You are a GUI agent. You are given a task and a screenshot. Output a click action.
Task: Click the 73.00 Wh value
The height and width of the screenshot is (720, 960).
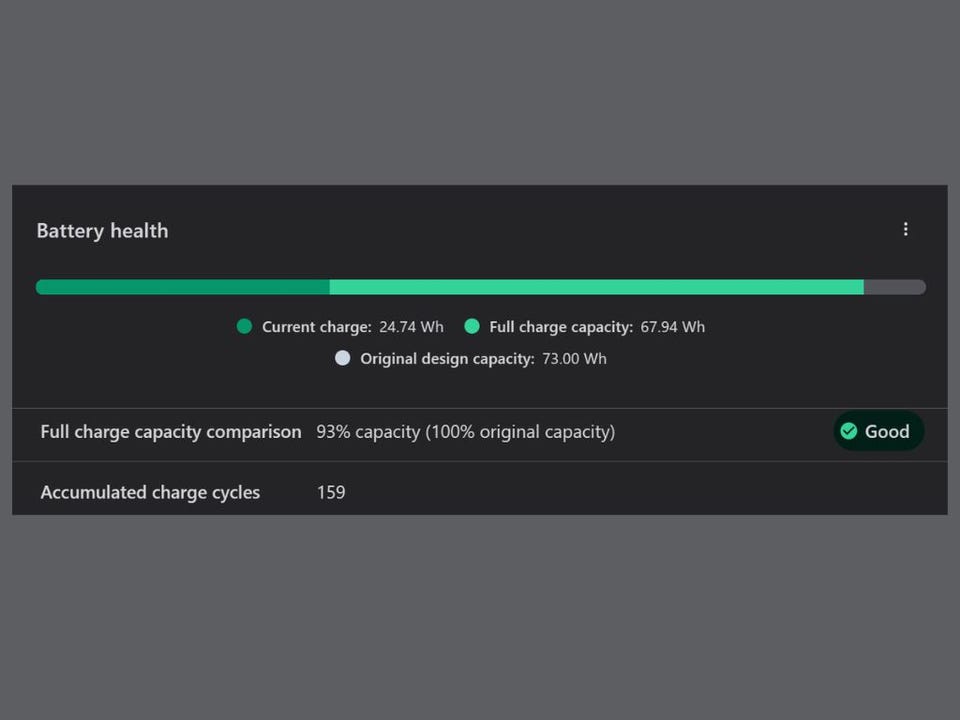573,359
